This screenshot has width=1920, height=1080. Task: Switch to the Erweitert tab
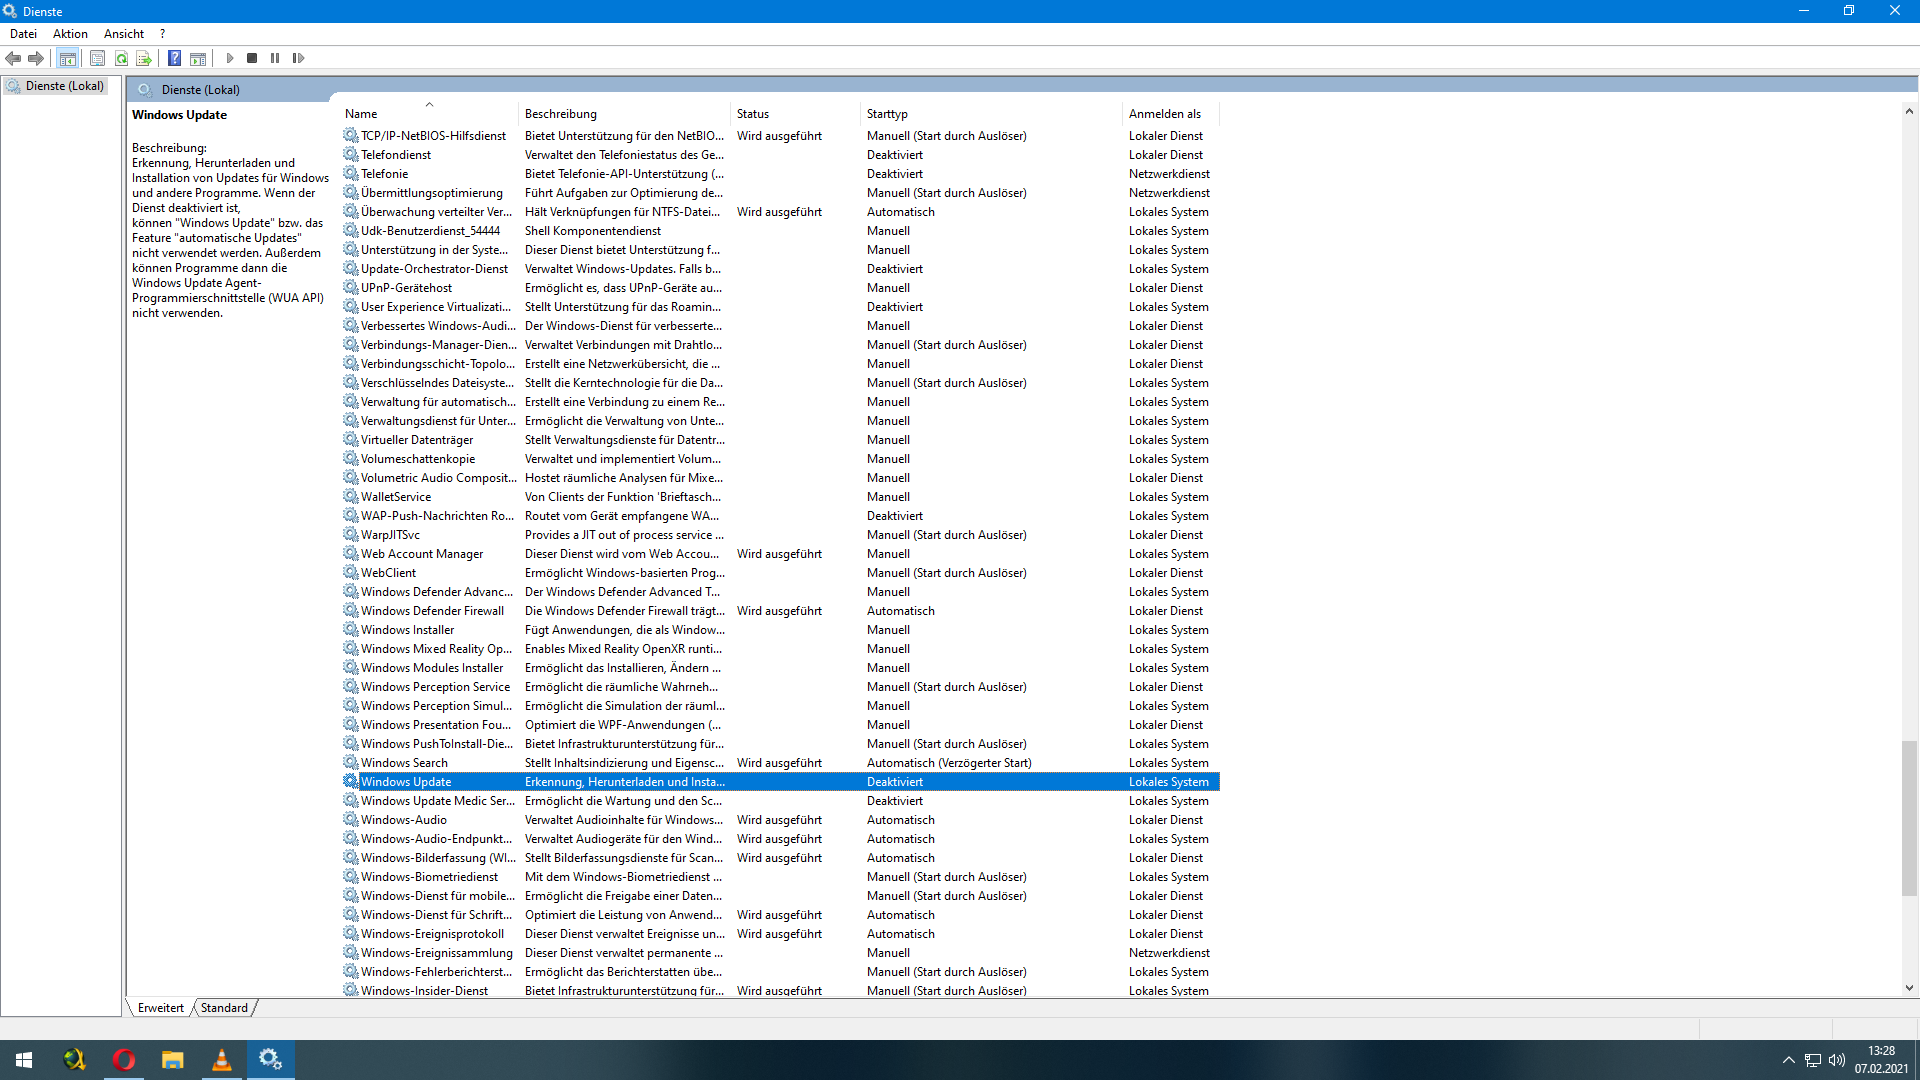coord(161,1008)
